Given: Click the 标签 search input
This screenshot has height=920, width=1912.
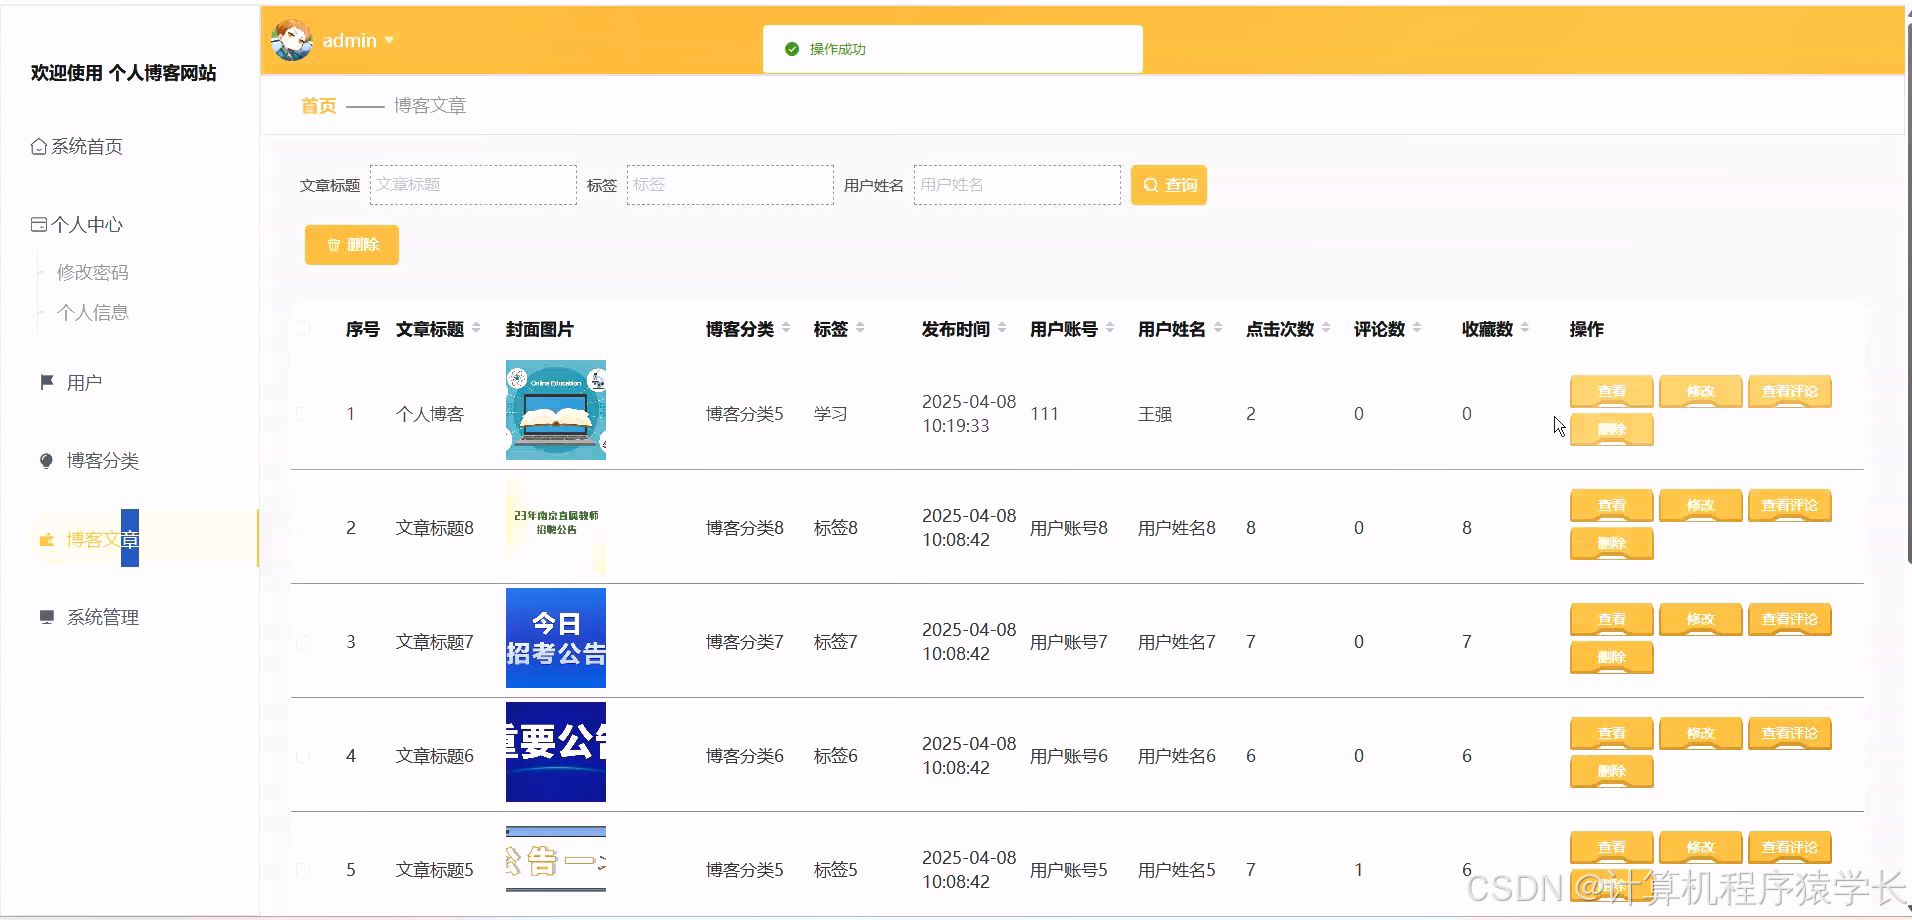Looking at the screenshot, I should pos(730,185).
